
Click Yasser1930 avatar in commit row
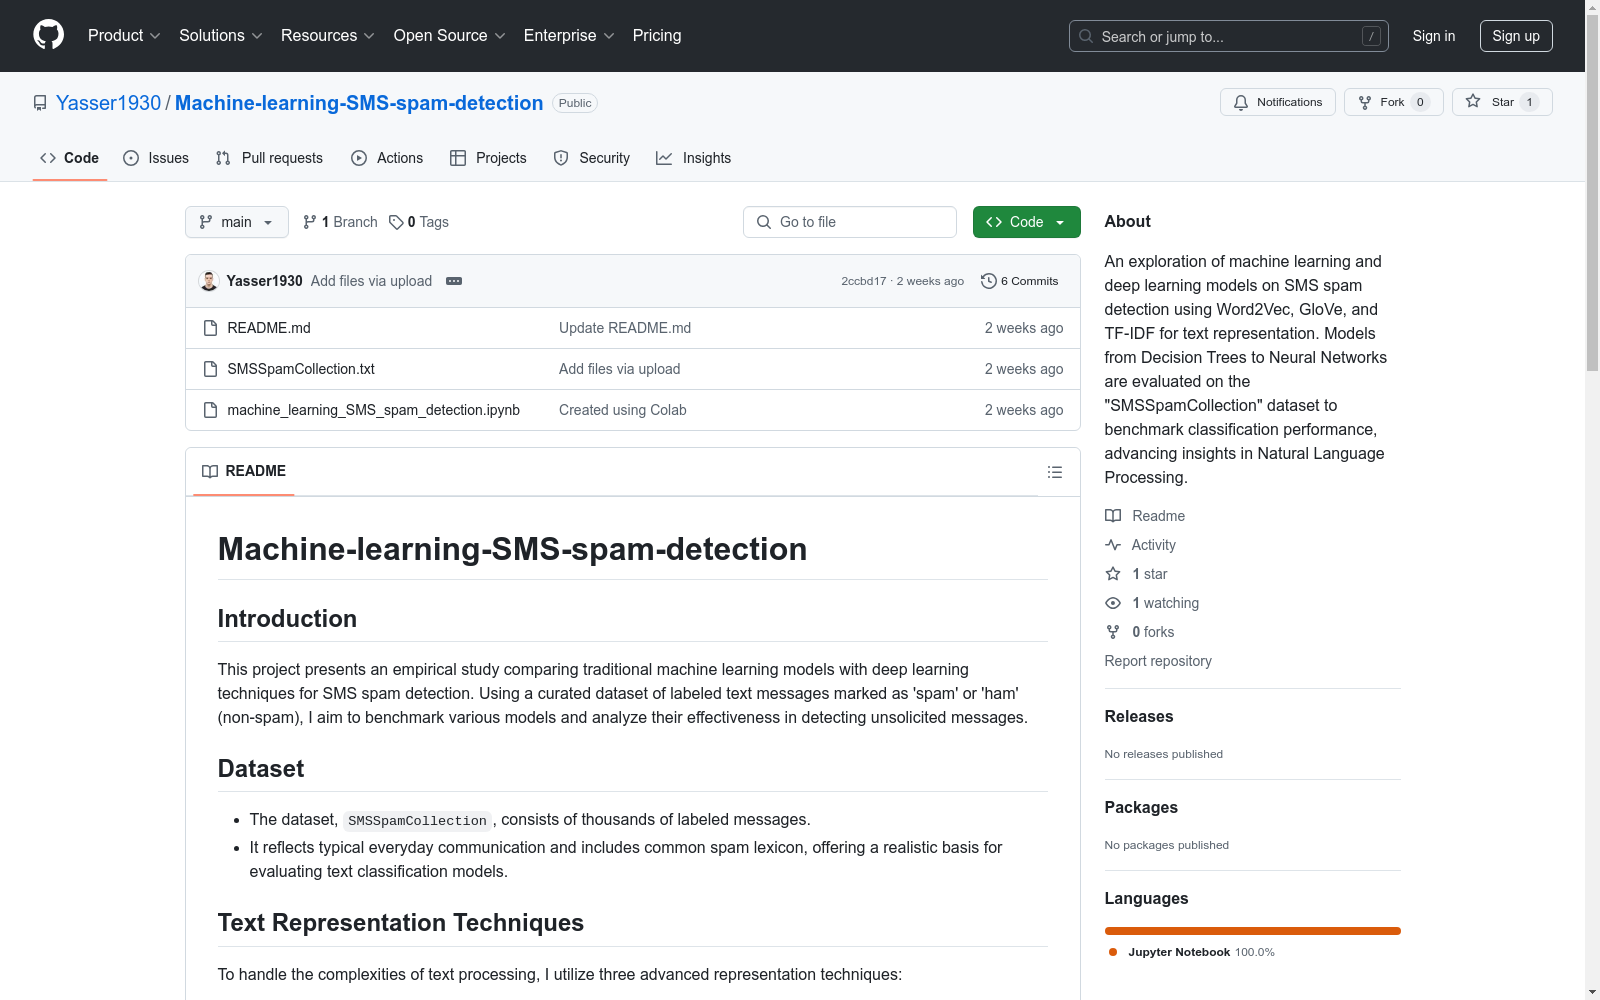pos(209,281)
